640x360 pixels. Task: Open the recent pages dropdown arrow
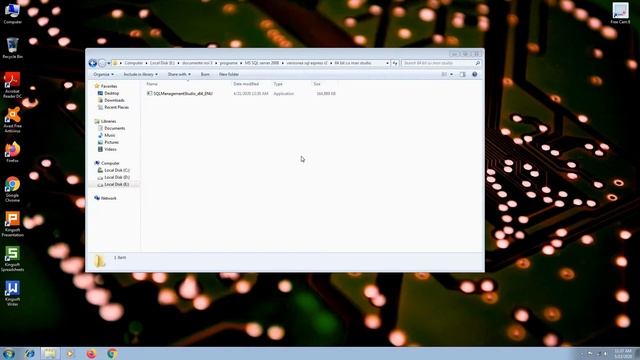click(109, 63)
